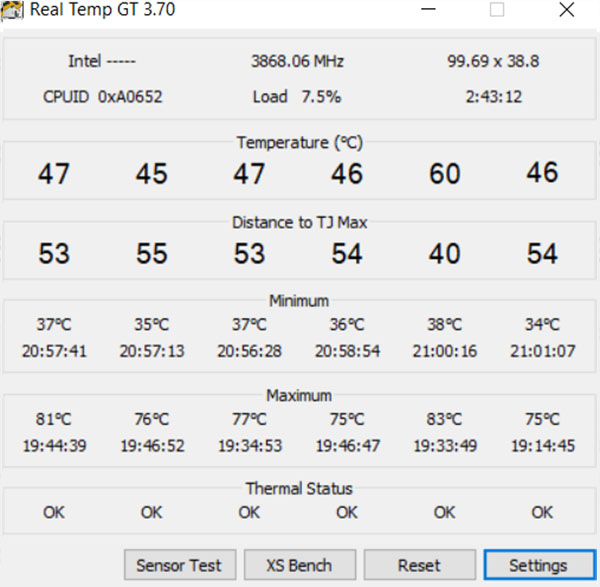
Task: Click the 2:43:12 uptime timer
Action: 493,97
